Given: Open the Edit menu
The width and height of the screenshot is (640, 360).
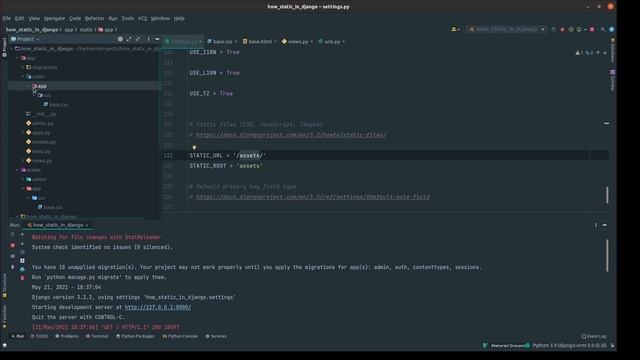Looking at the screenshot, I should (19, 18).
